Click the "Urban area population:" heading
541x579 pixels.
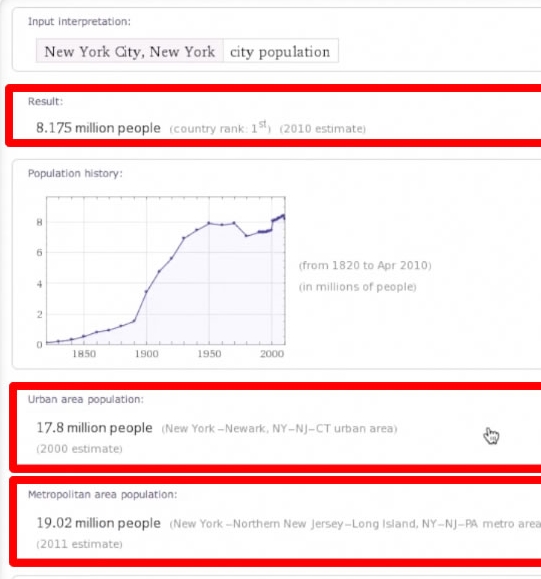[x=86, y=400]
